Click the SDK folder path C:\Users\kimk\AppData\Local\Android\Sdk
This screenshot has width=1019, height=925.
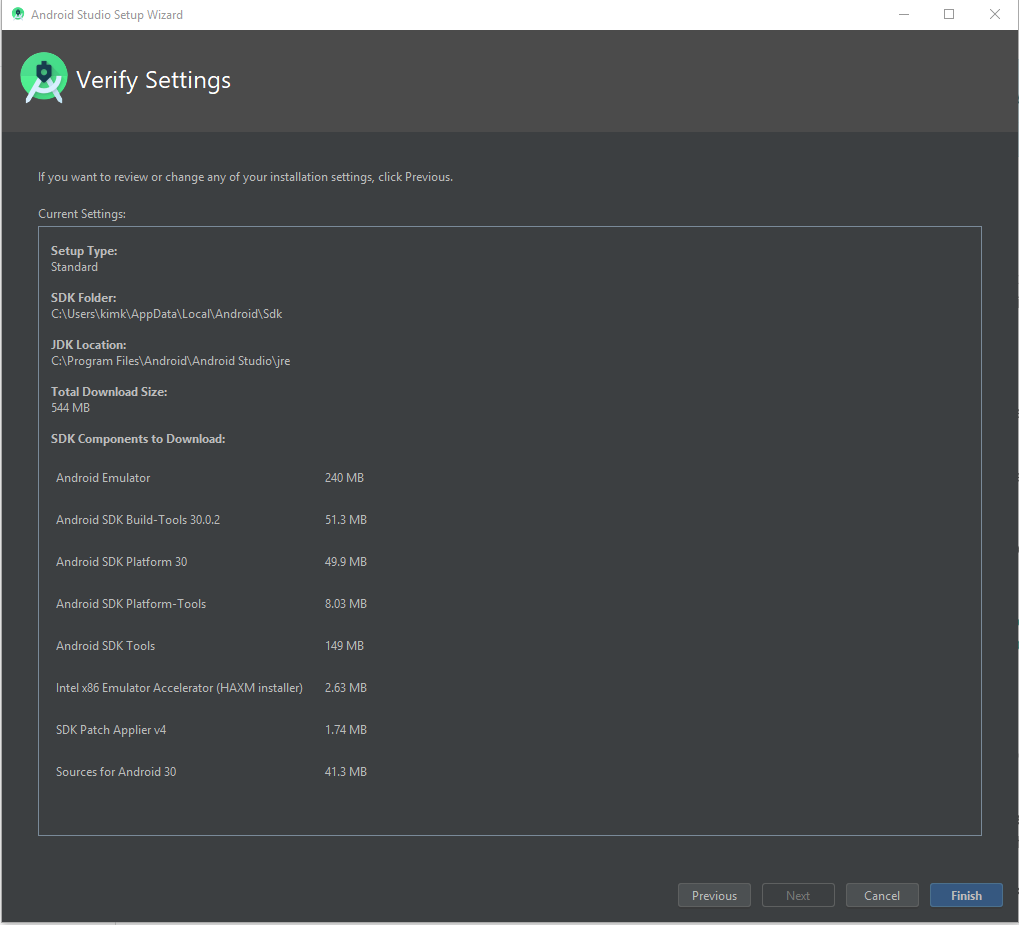click(166, 314)
